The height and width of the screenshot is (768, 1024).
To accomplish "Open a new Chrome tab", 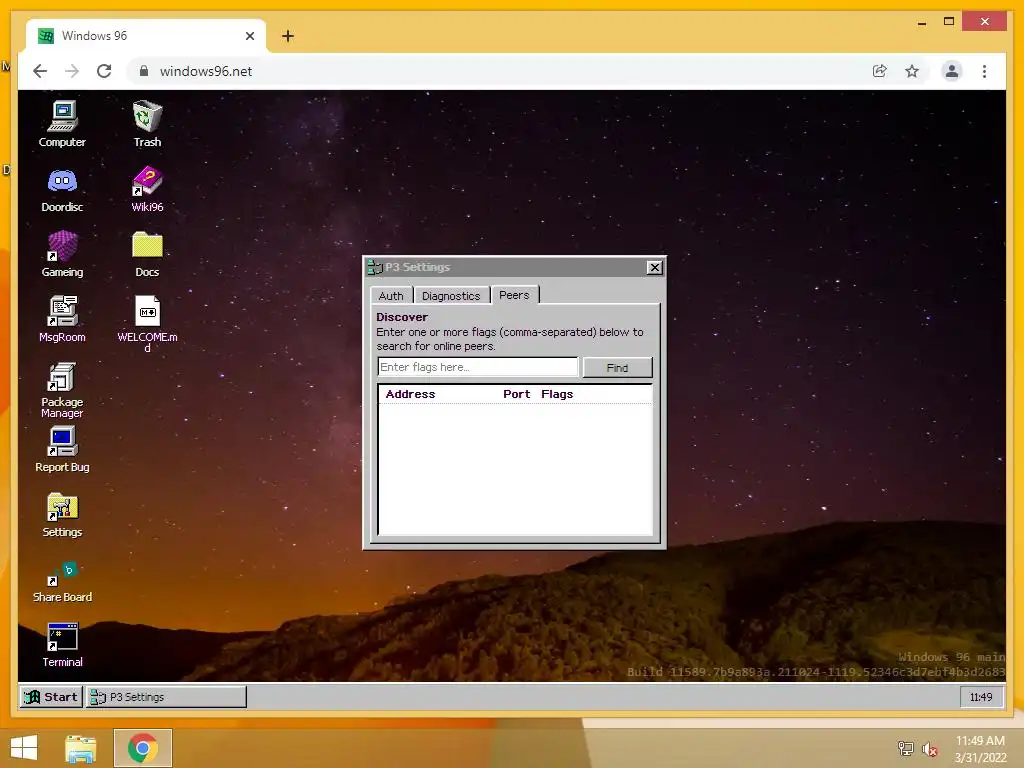I will point(287,36).
